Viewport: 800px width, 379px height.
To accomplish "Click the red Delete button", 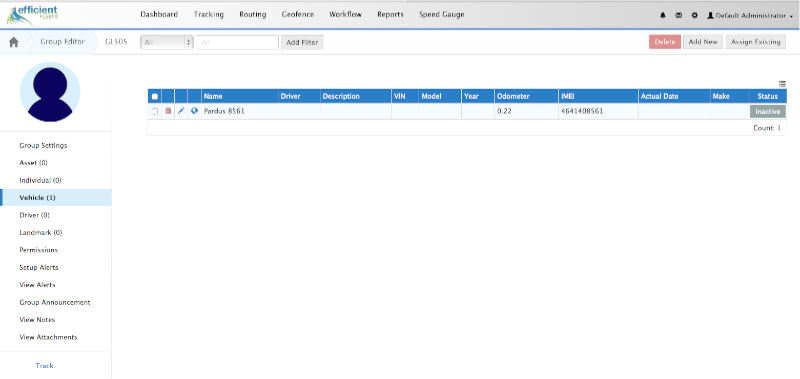I will [x=665, y=42].
